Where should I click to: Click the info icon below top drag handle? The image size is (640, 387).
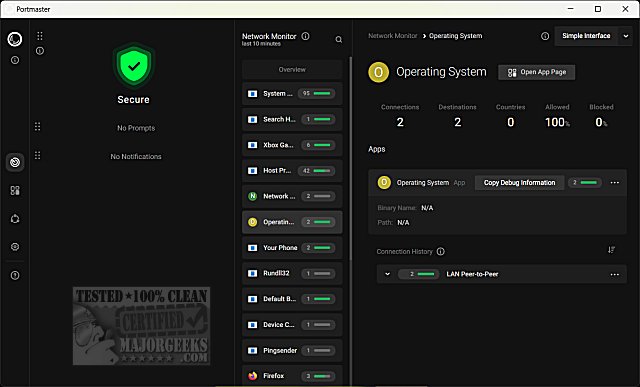tap(40, 51)
